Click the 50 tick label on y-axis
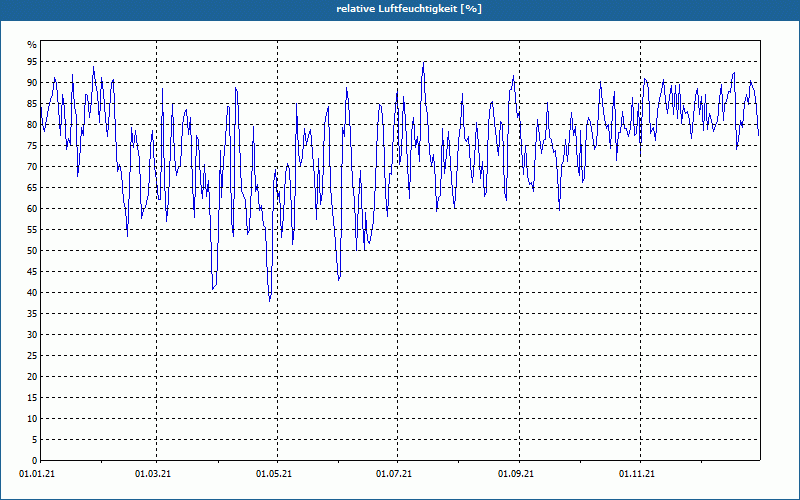Screen dimensions: 800x500 point(31,251)
